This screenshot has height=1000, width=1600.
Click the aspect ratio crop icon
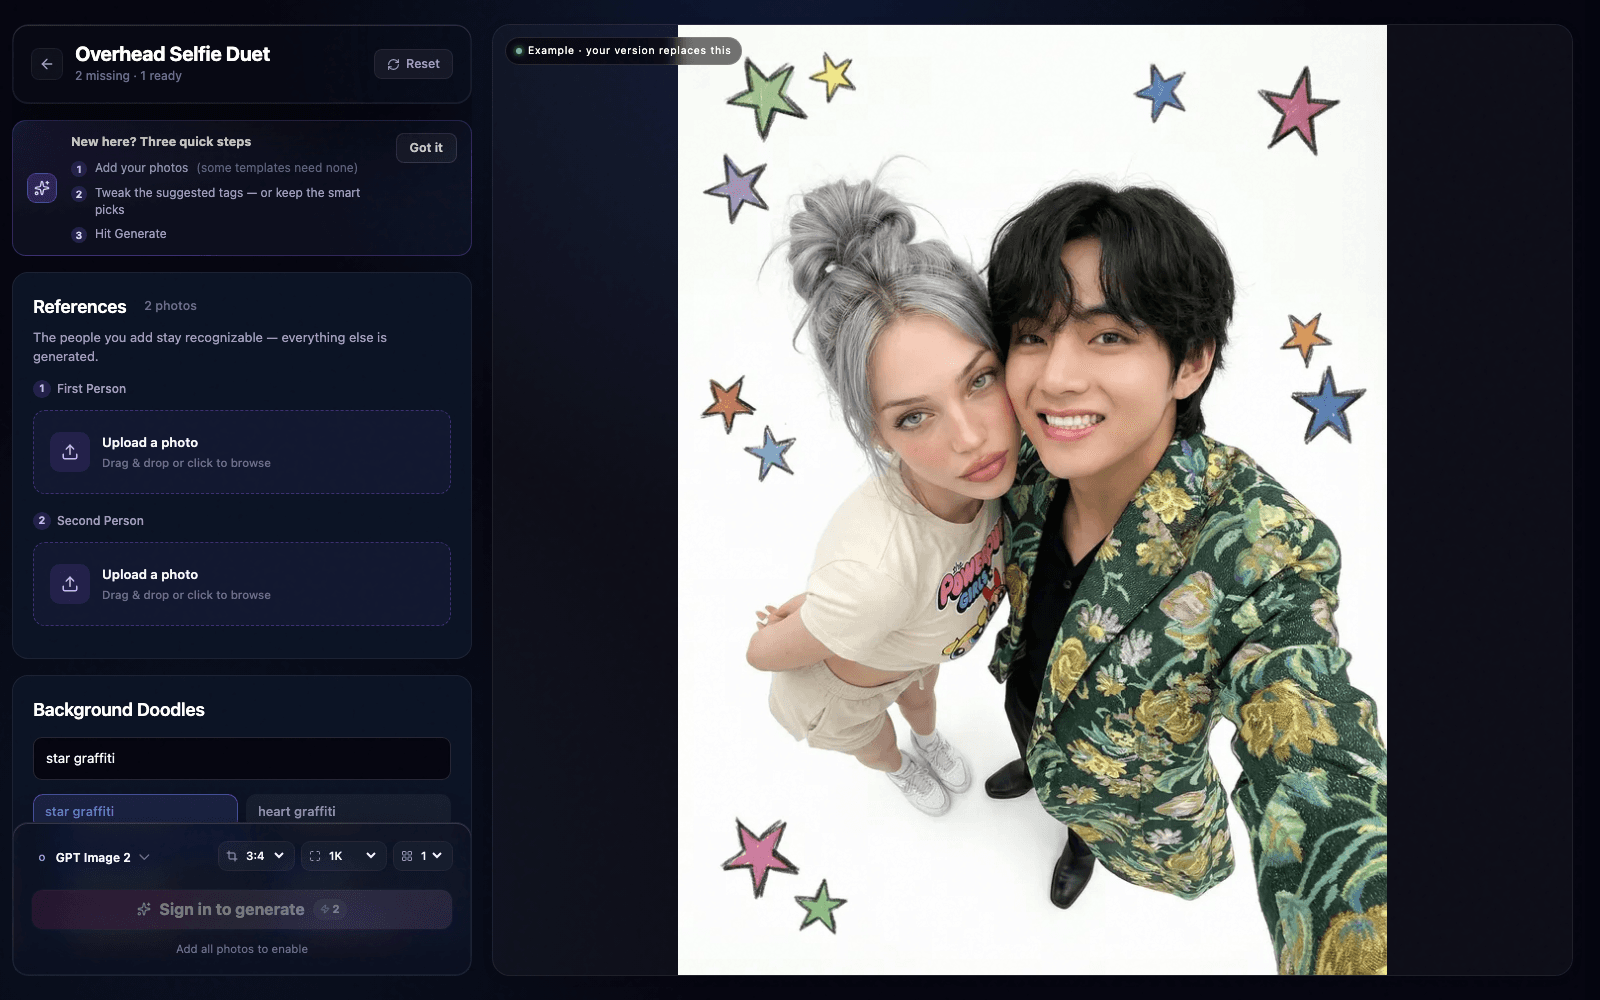point(232,856)
